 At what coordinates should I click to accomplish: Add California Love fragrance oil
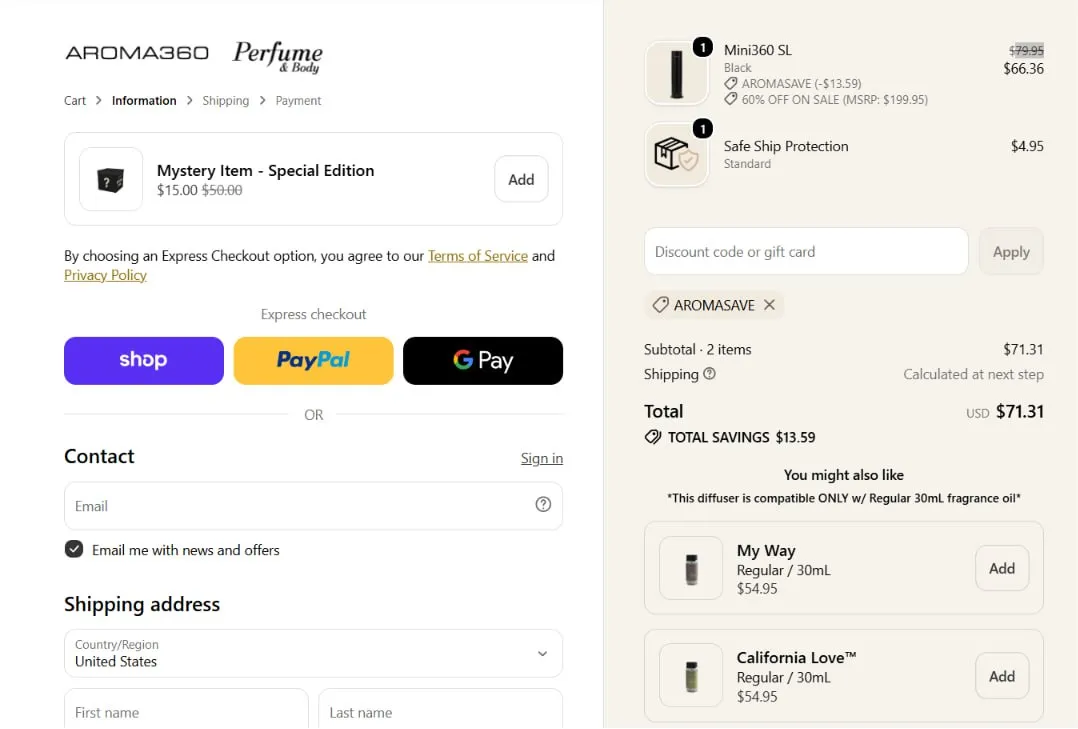[x=1002, y=676]
